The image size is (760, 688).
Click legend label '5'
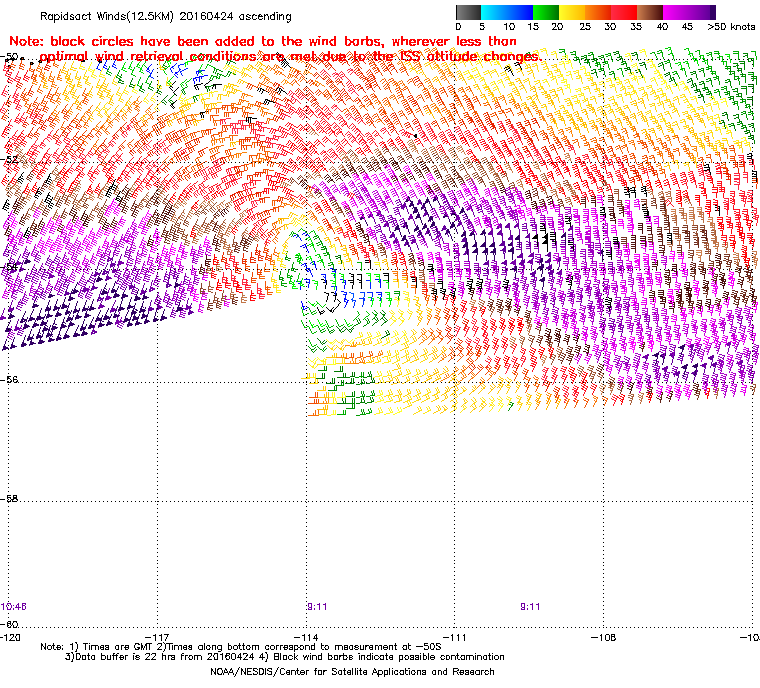(x=482, y=27)
